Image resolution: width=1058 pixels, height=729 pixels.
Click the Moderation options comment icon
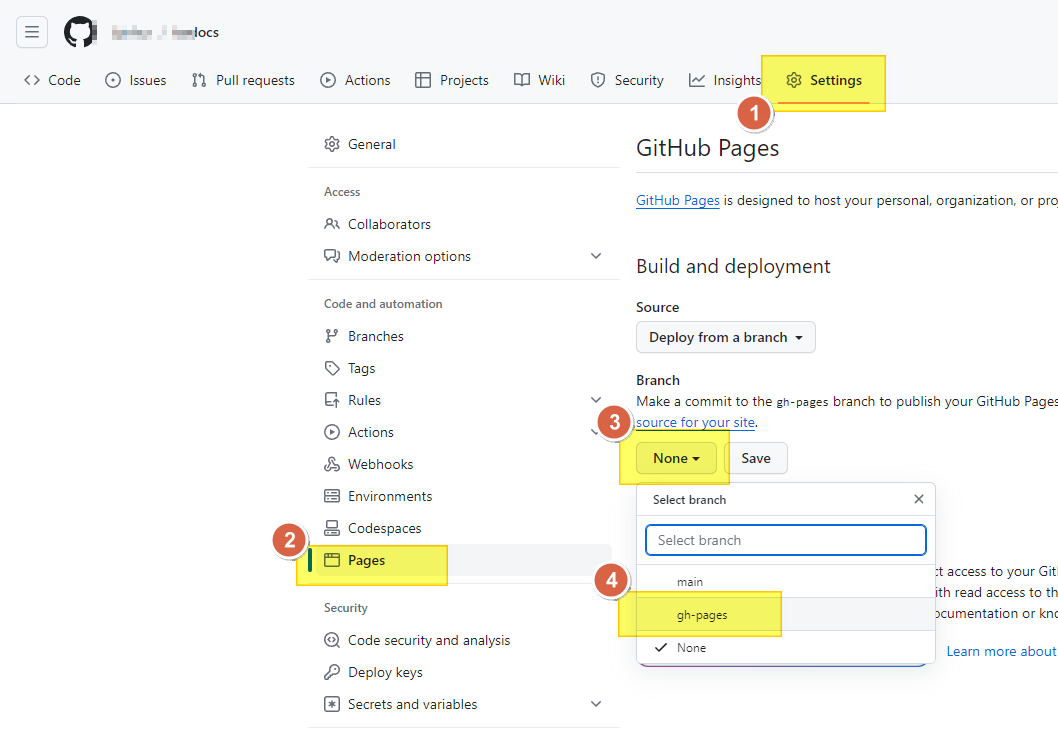pyautogui.click(x=332, y=256)
